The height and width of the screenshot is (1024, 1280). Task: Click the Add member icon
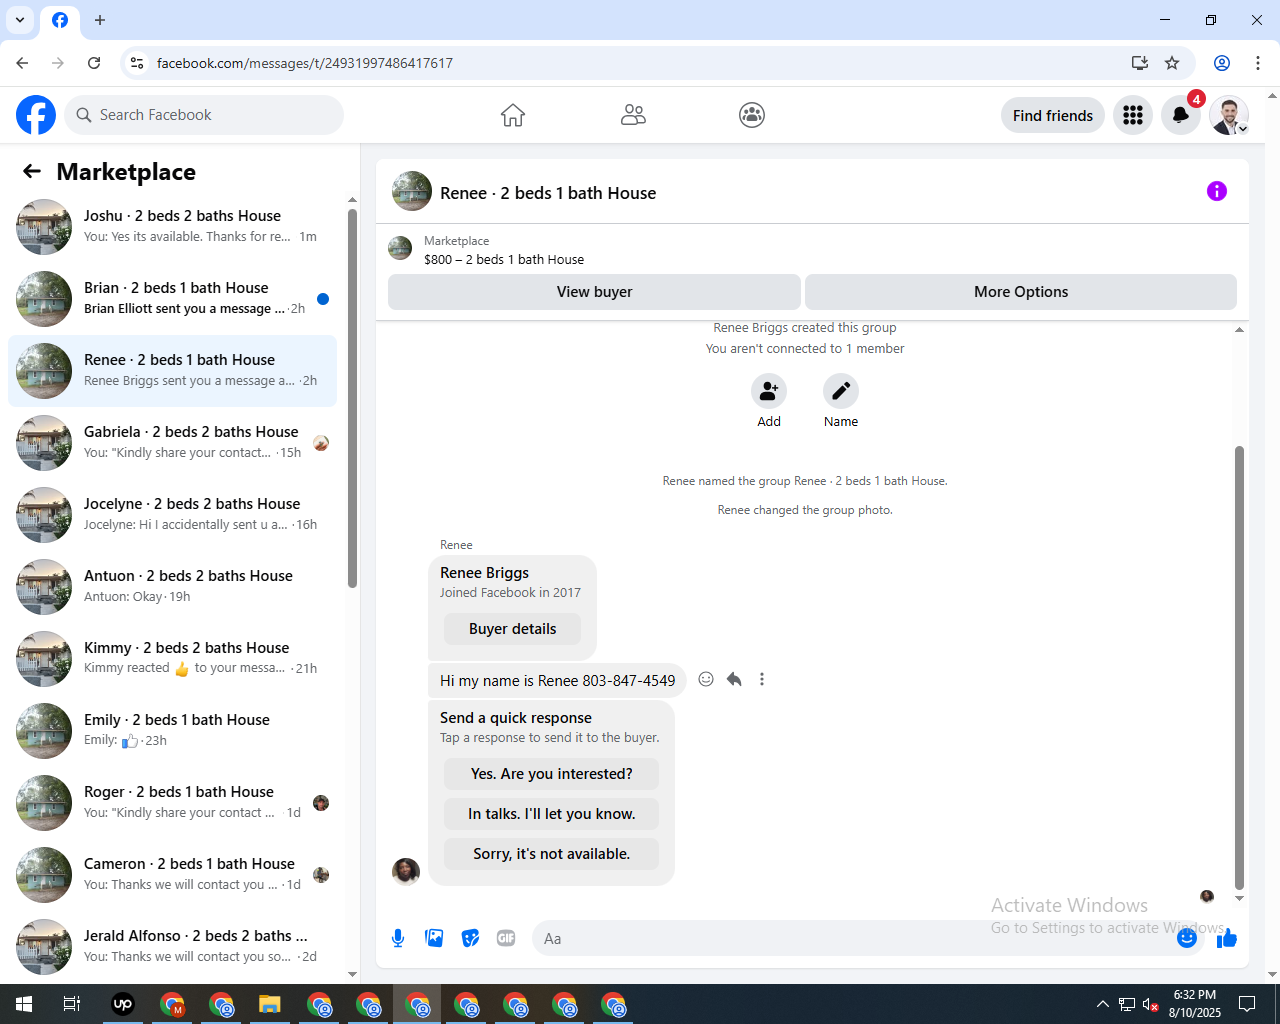point(769,391)
